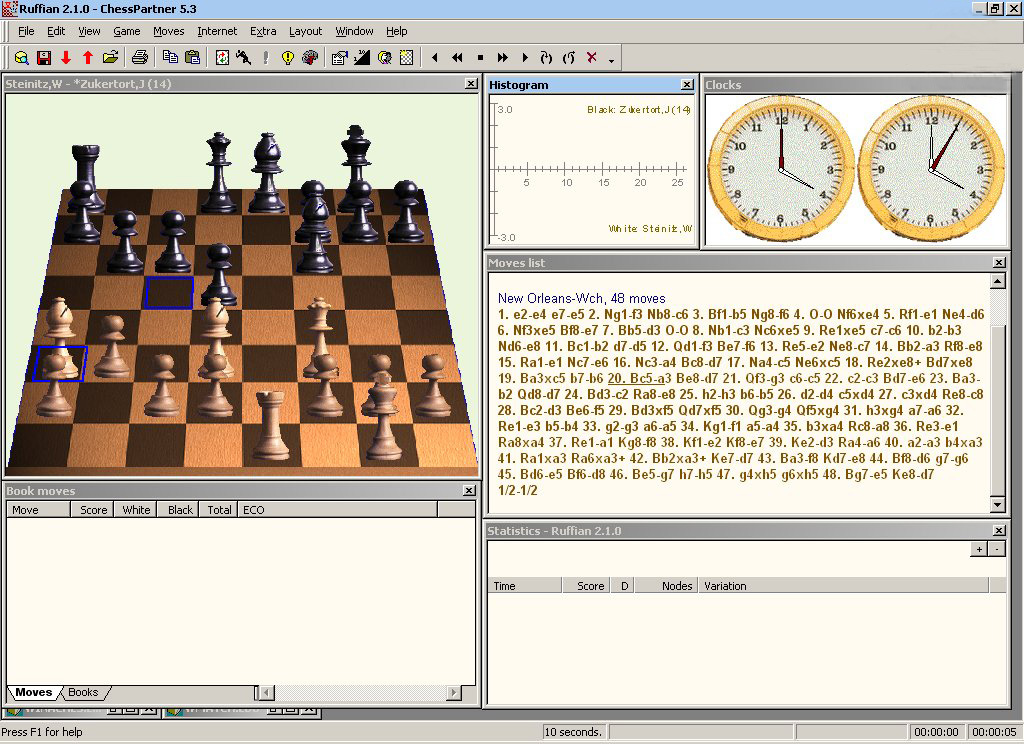
Task: Click the minus button in Statistics panel
Action: tap(997, 549)
